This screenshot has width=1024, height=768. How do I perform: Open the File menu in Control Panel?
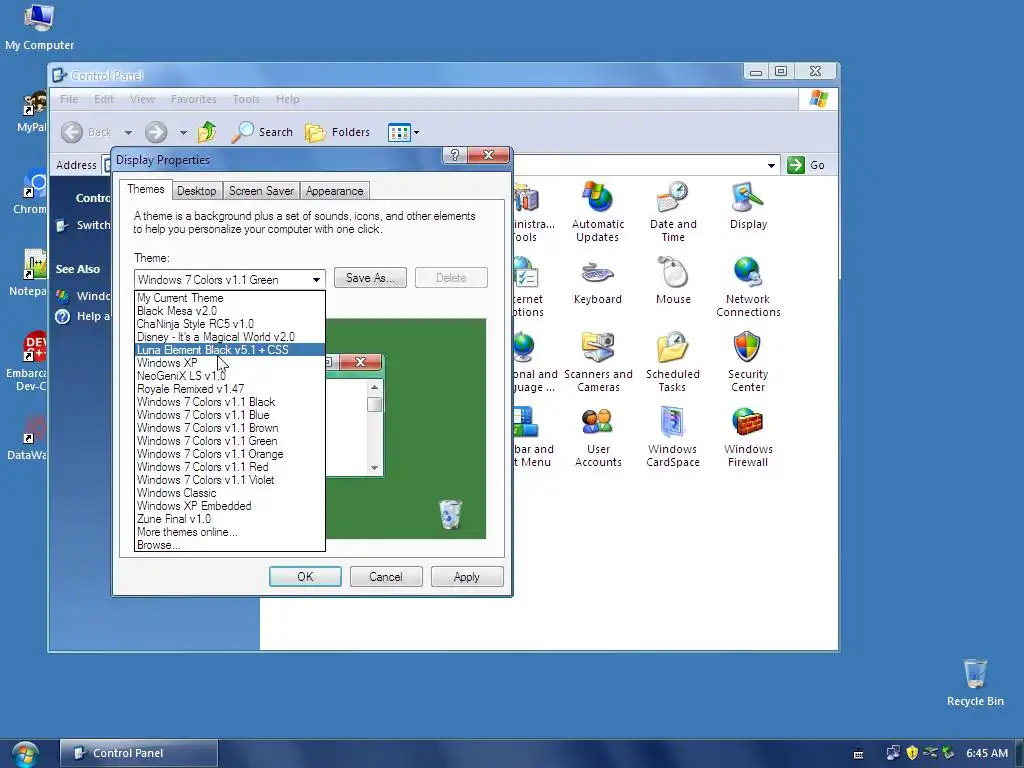point(69,99)
